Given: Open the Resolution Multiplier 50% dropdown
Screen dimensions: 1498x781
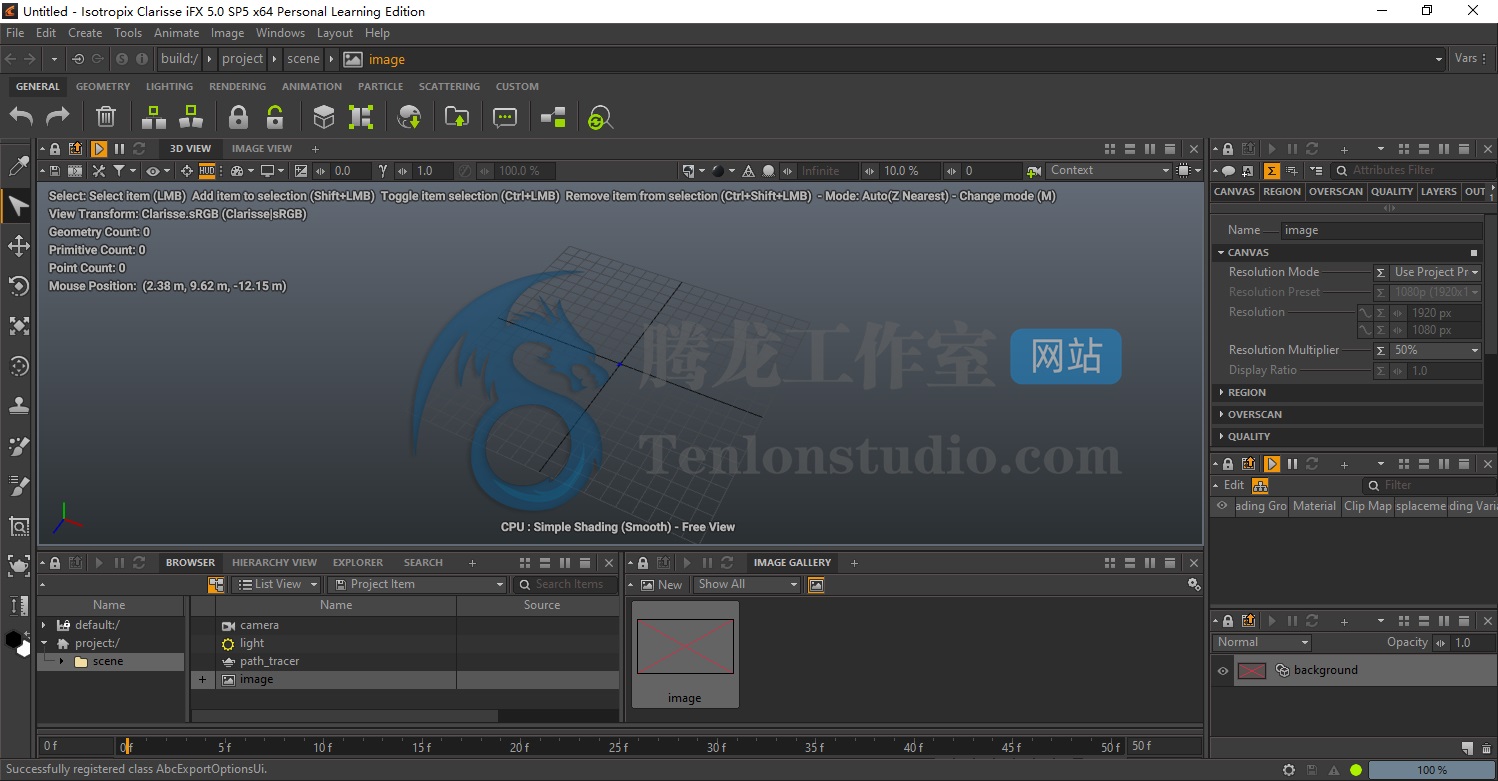Looking at the screenshot, I should click(1436, 350).
